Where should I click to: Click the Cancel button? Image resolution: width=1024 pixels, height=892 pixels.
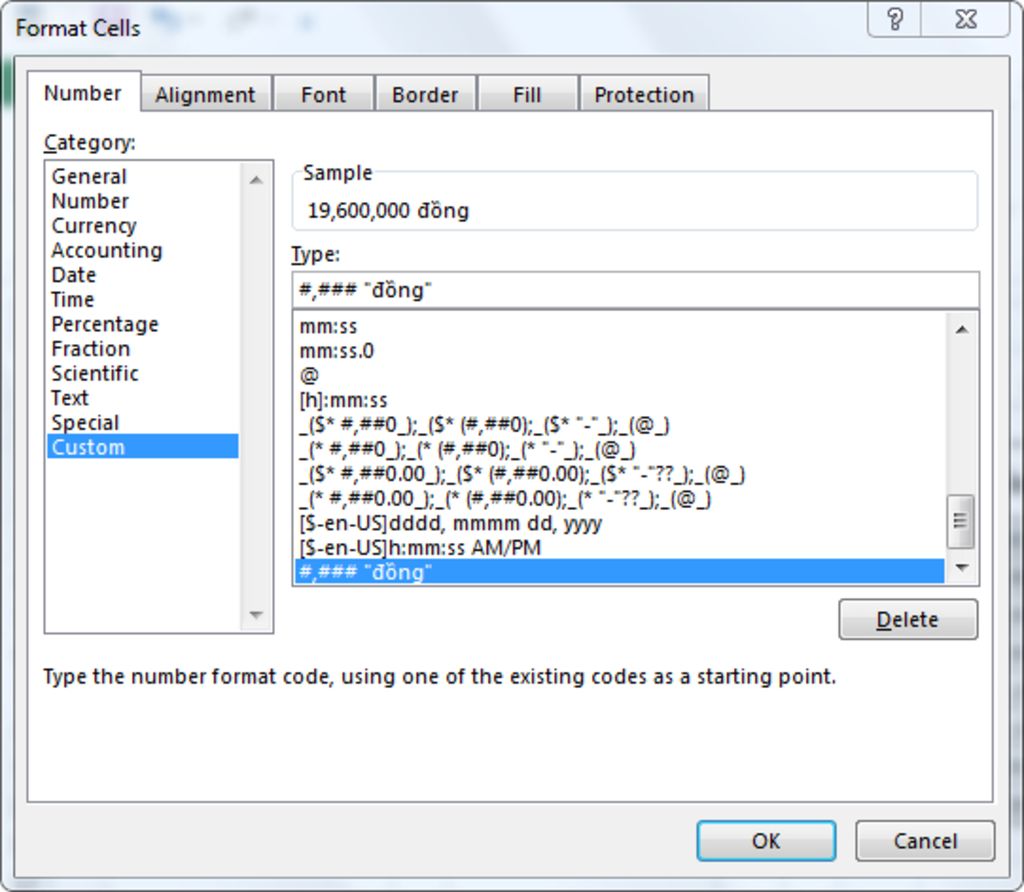925,841
